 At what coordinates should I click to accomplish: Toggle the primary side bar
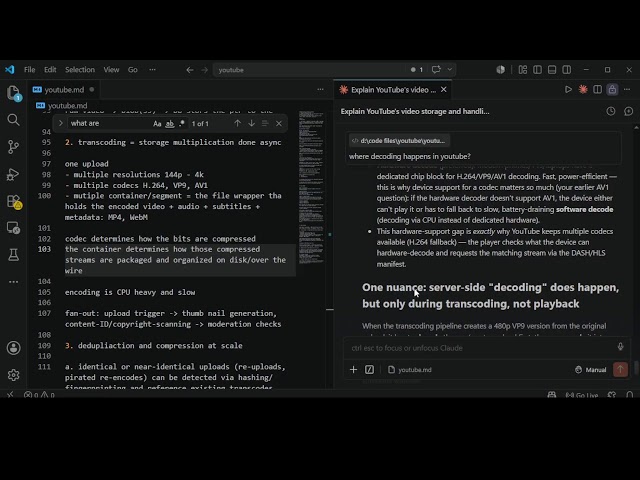coord(538,69)
